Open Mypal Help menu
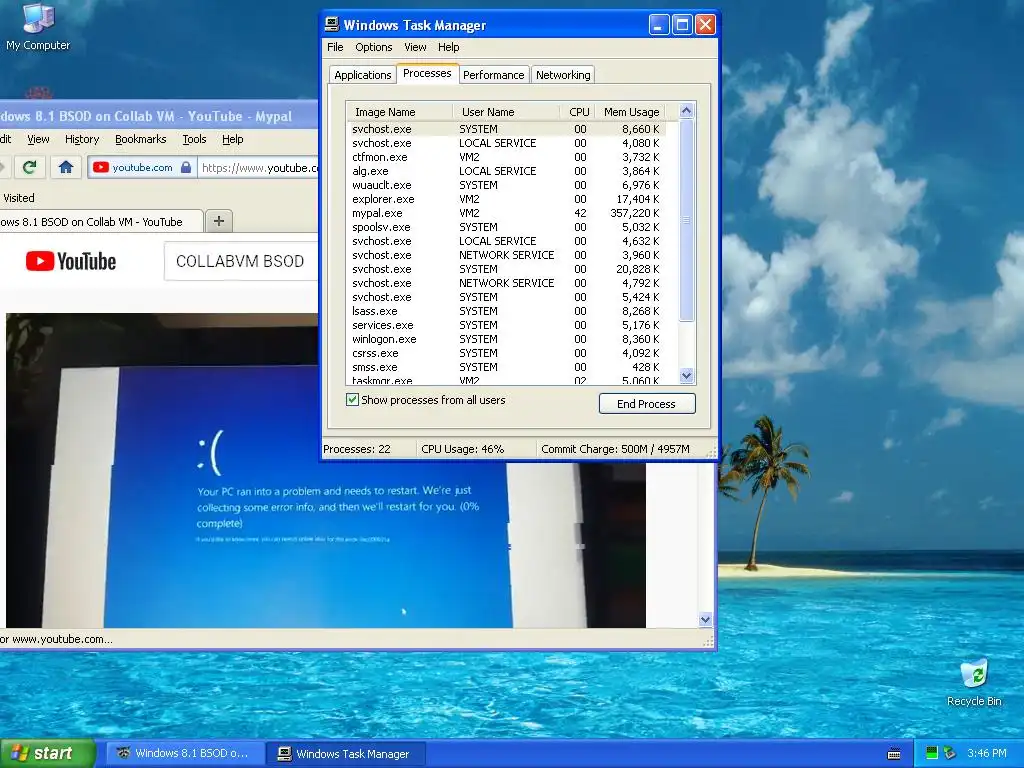Viewport: 1024px width, 768px height. pos(232,139)
